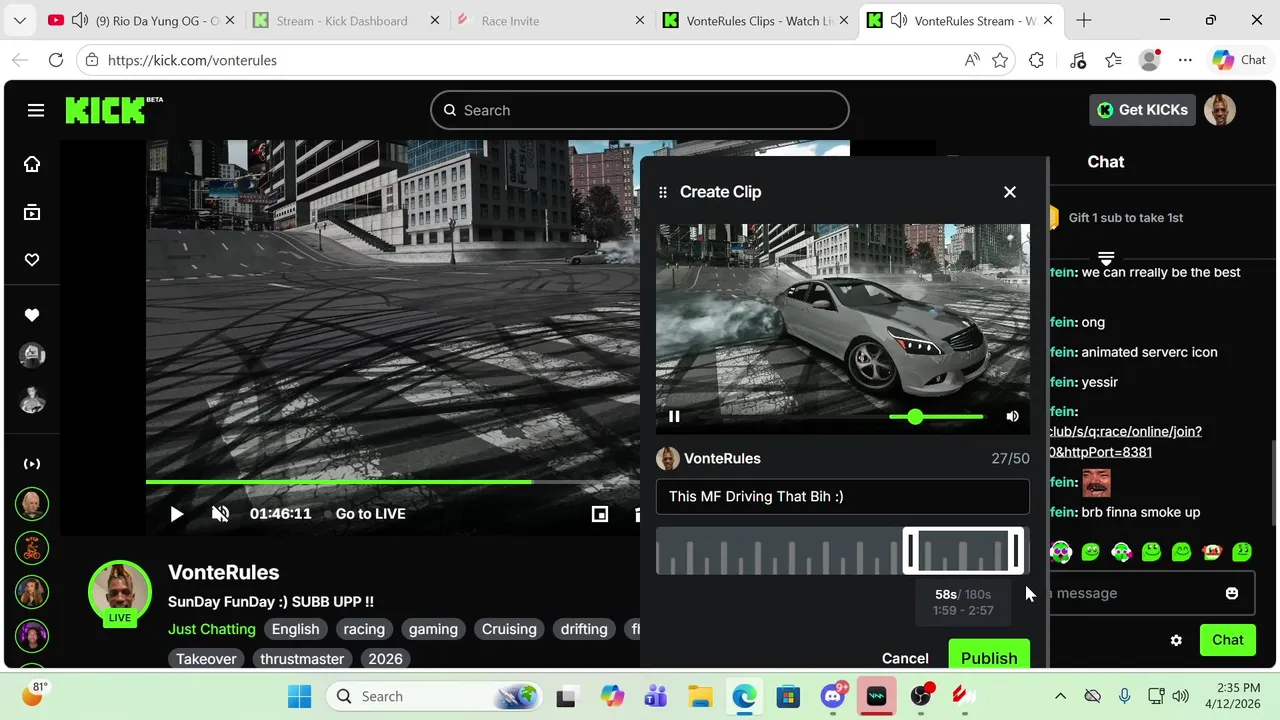
Task: Add page to favorites star
Action: tap(1000, 60)
